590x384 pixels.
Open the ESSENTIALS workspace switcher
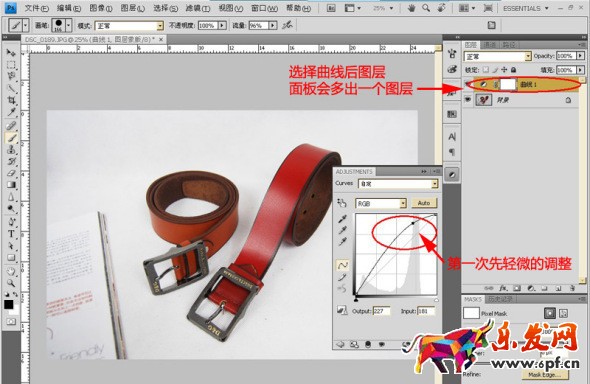coord(525,8)
